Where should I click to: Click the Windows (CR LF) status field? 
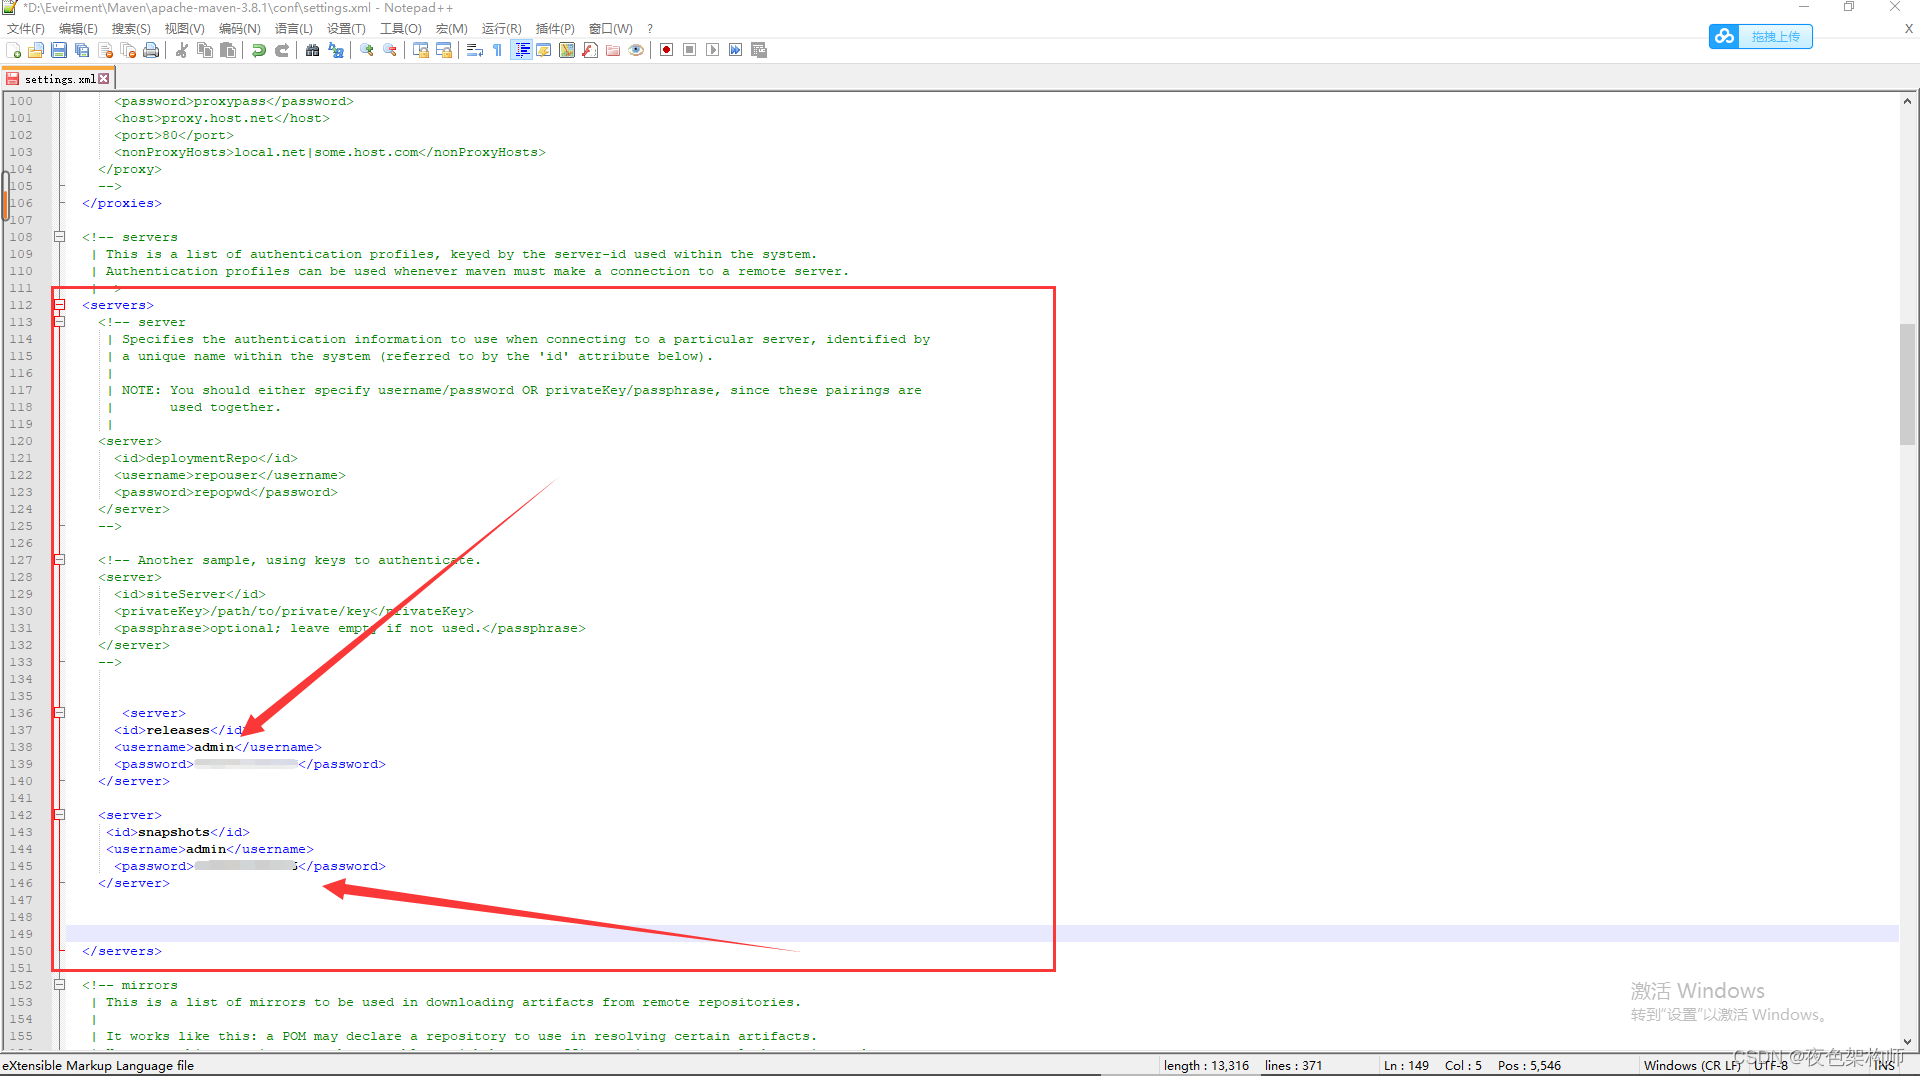pos(1693,1065)
